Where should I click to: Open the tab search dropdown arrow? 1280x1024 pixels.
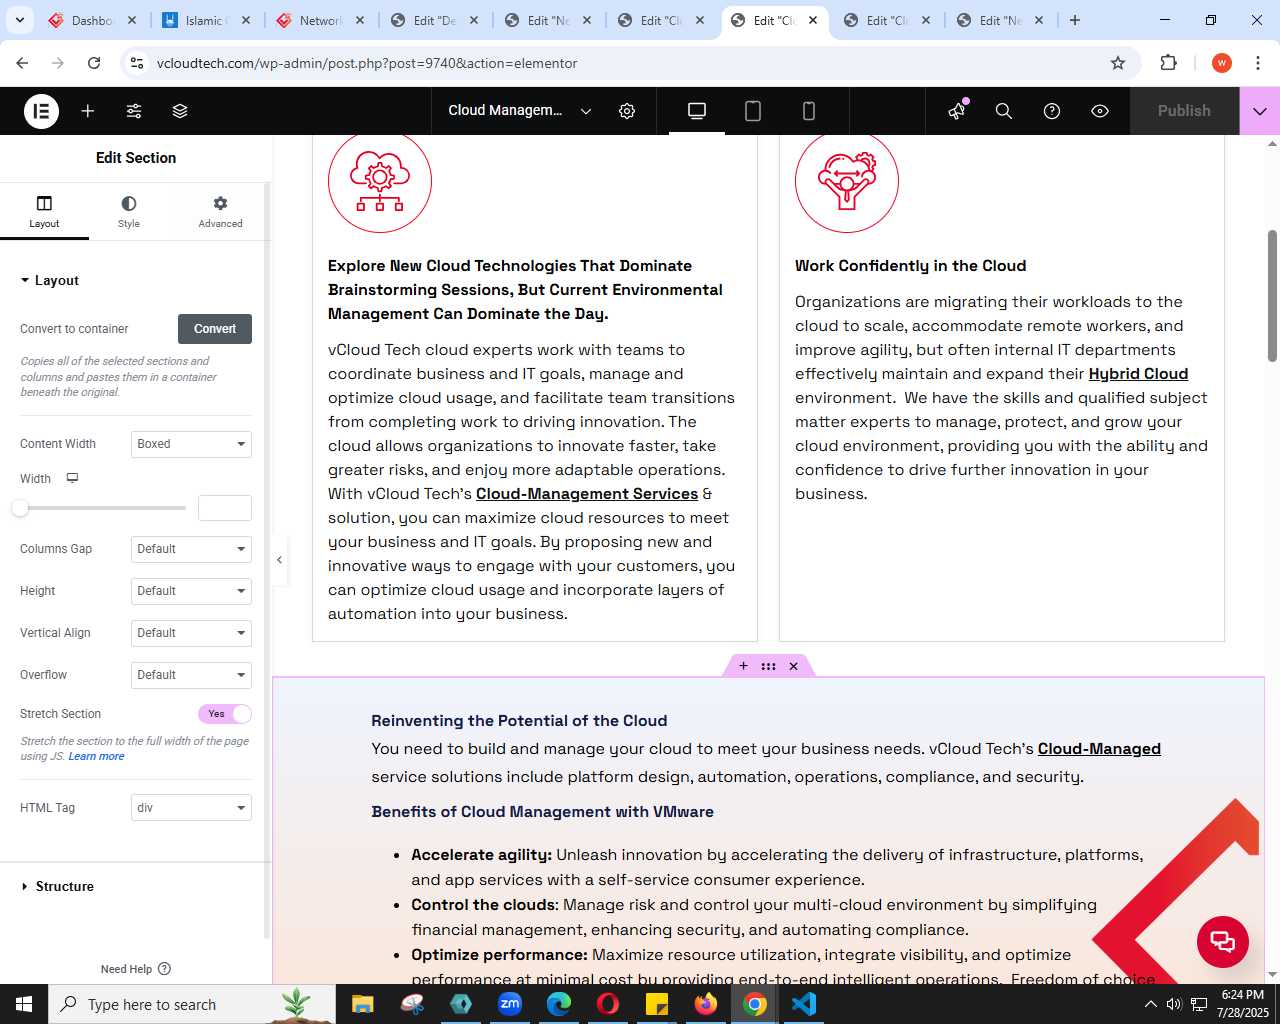click(x=19, y=20)
